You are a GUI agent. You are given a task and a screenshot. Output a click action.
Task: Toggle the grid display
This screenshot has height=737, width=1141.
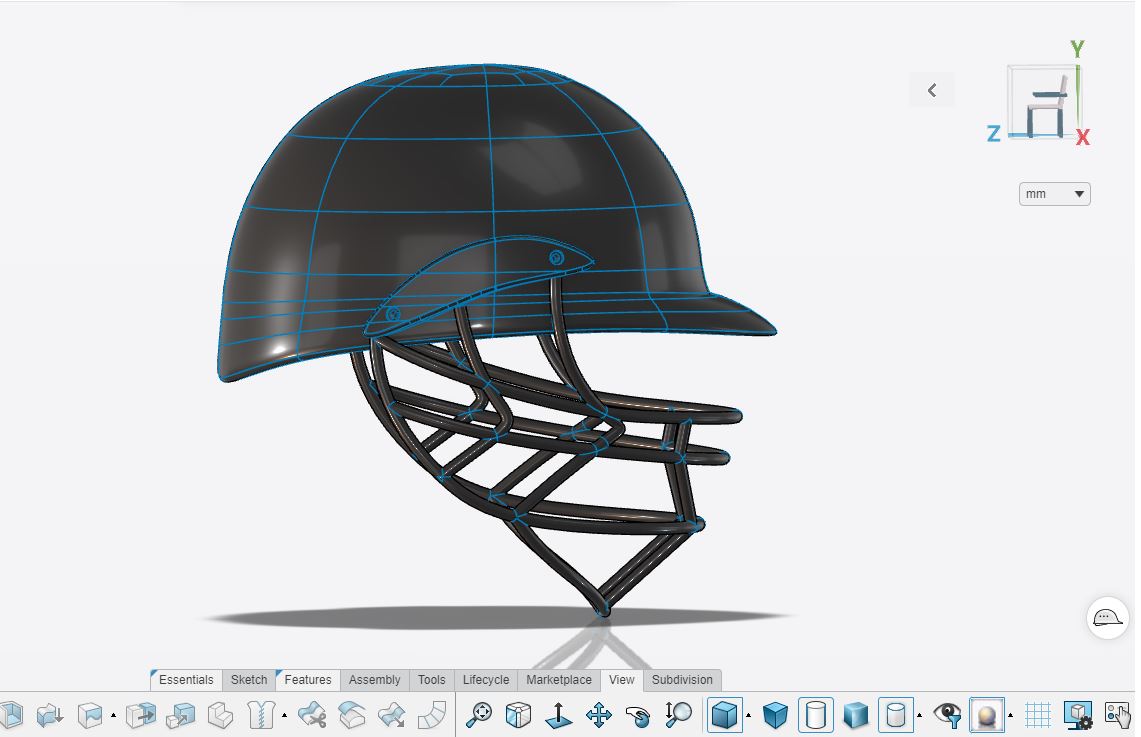coord(1038,714)
